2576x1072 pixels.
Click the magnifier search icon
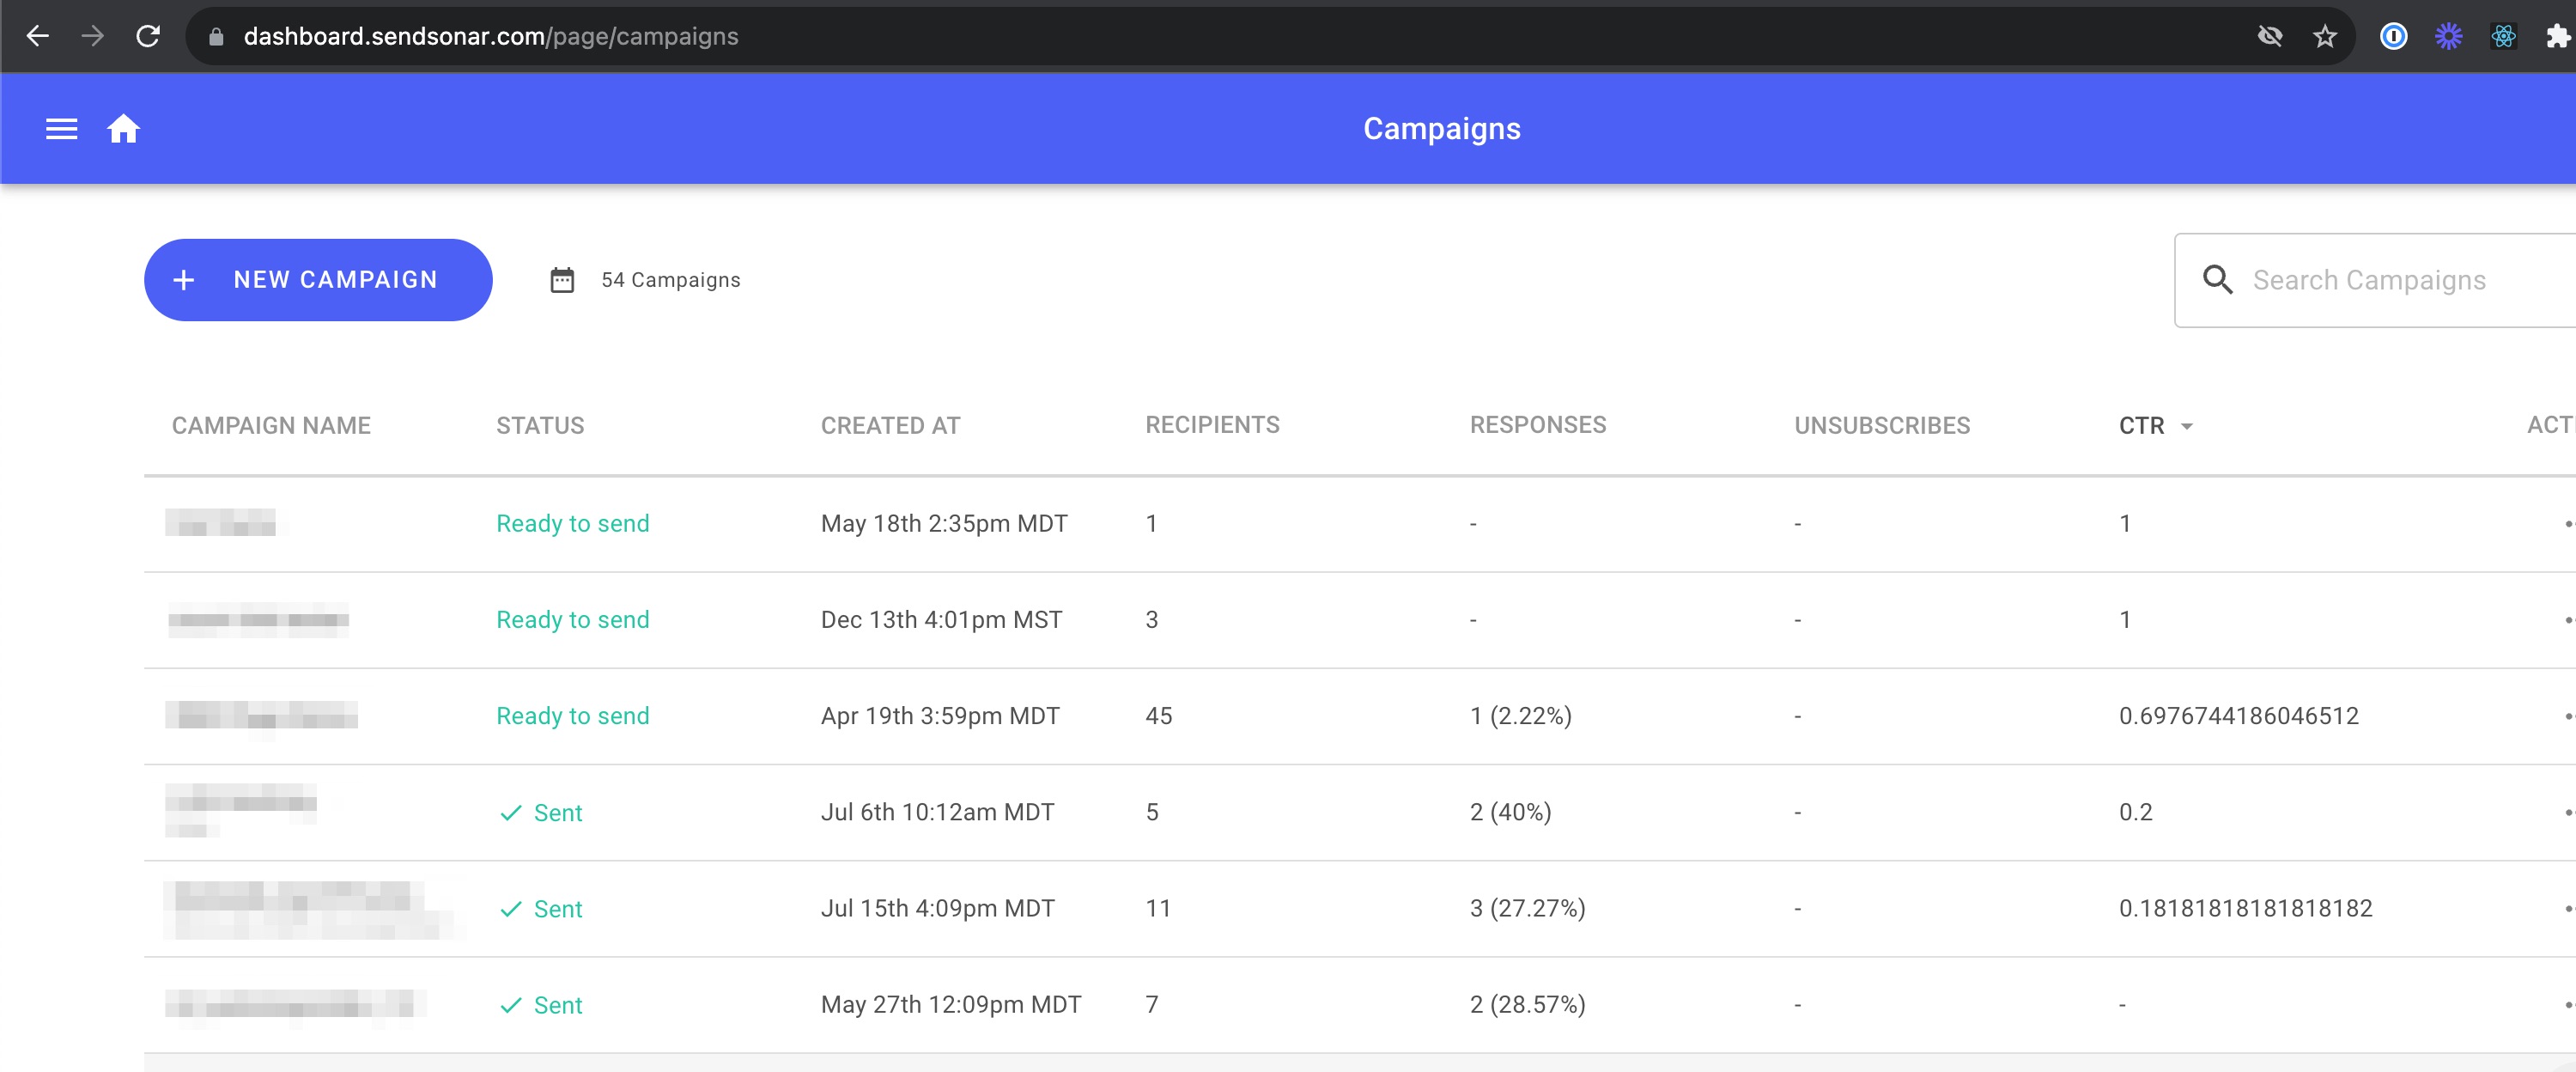pos(2217,280)
